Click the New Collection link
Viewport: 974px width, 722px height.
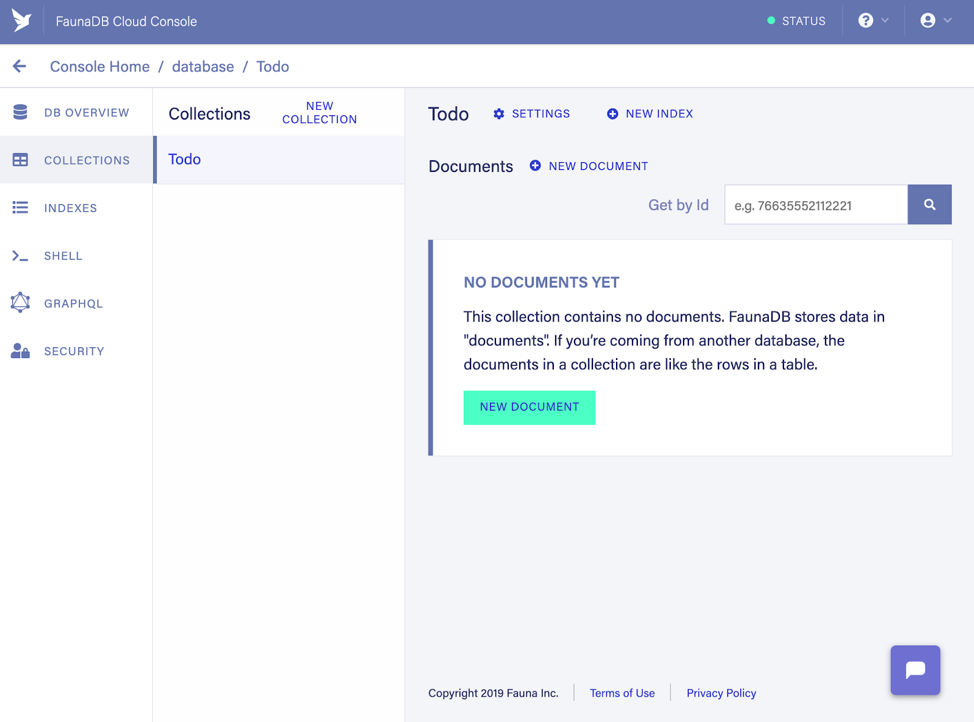pos(319,112)
